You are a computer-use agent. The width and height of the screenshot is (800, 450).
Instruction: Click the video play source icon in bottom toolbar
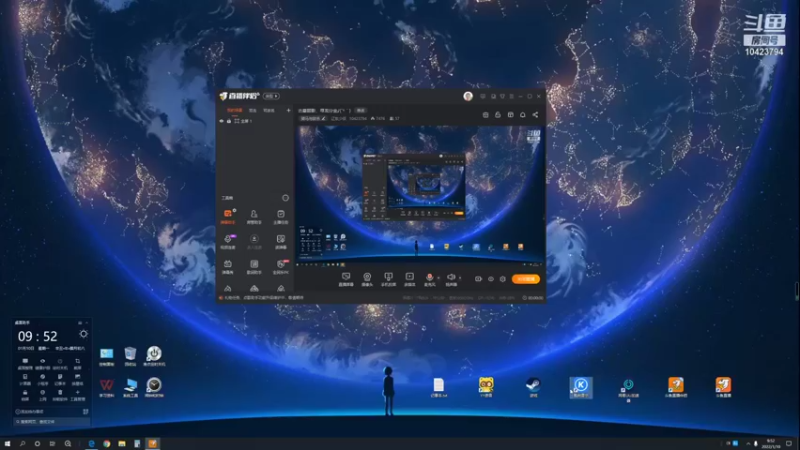(x=409, y=277)
